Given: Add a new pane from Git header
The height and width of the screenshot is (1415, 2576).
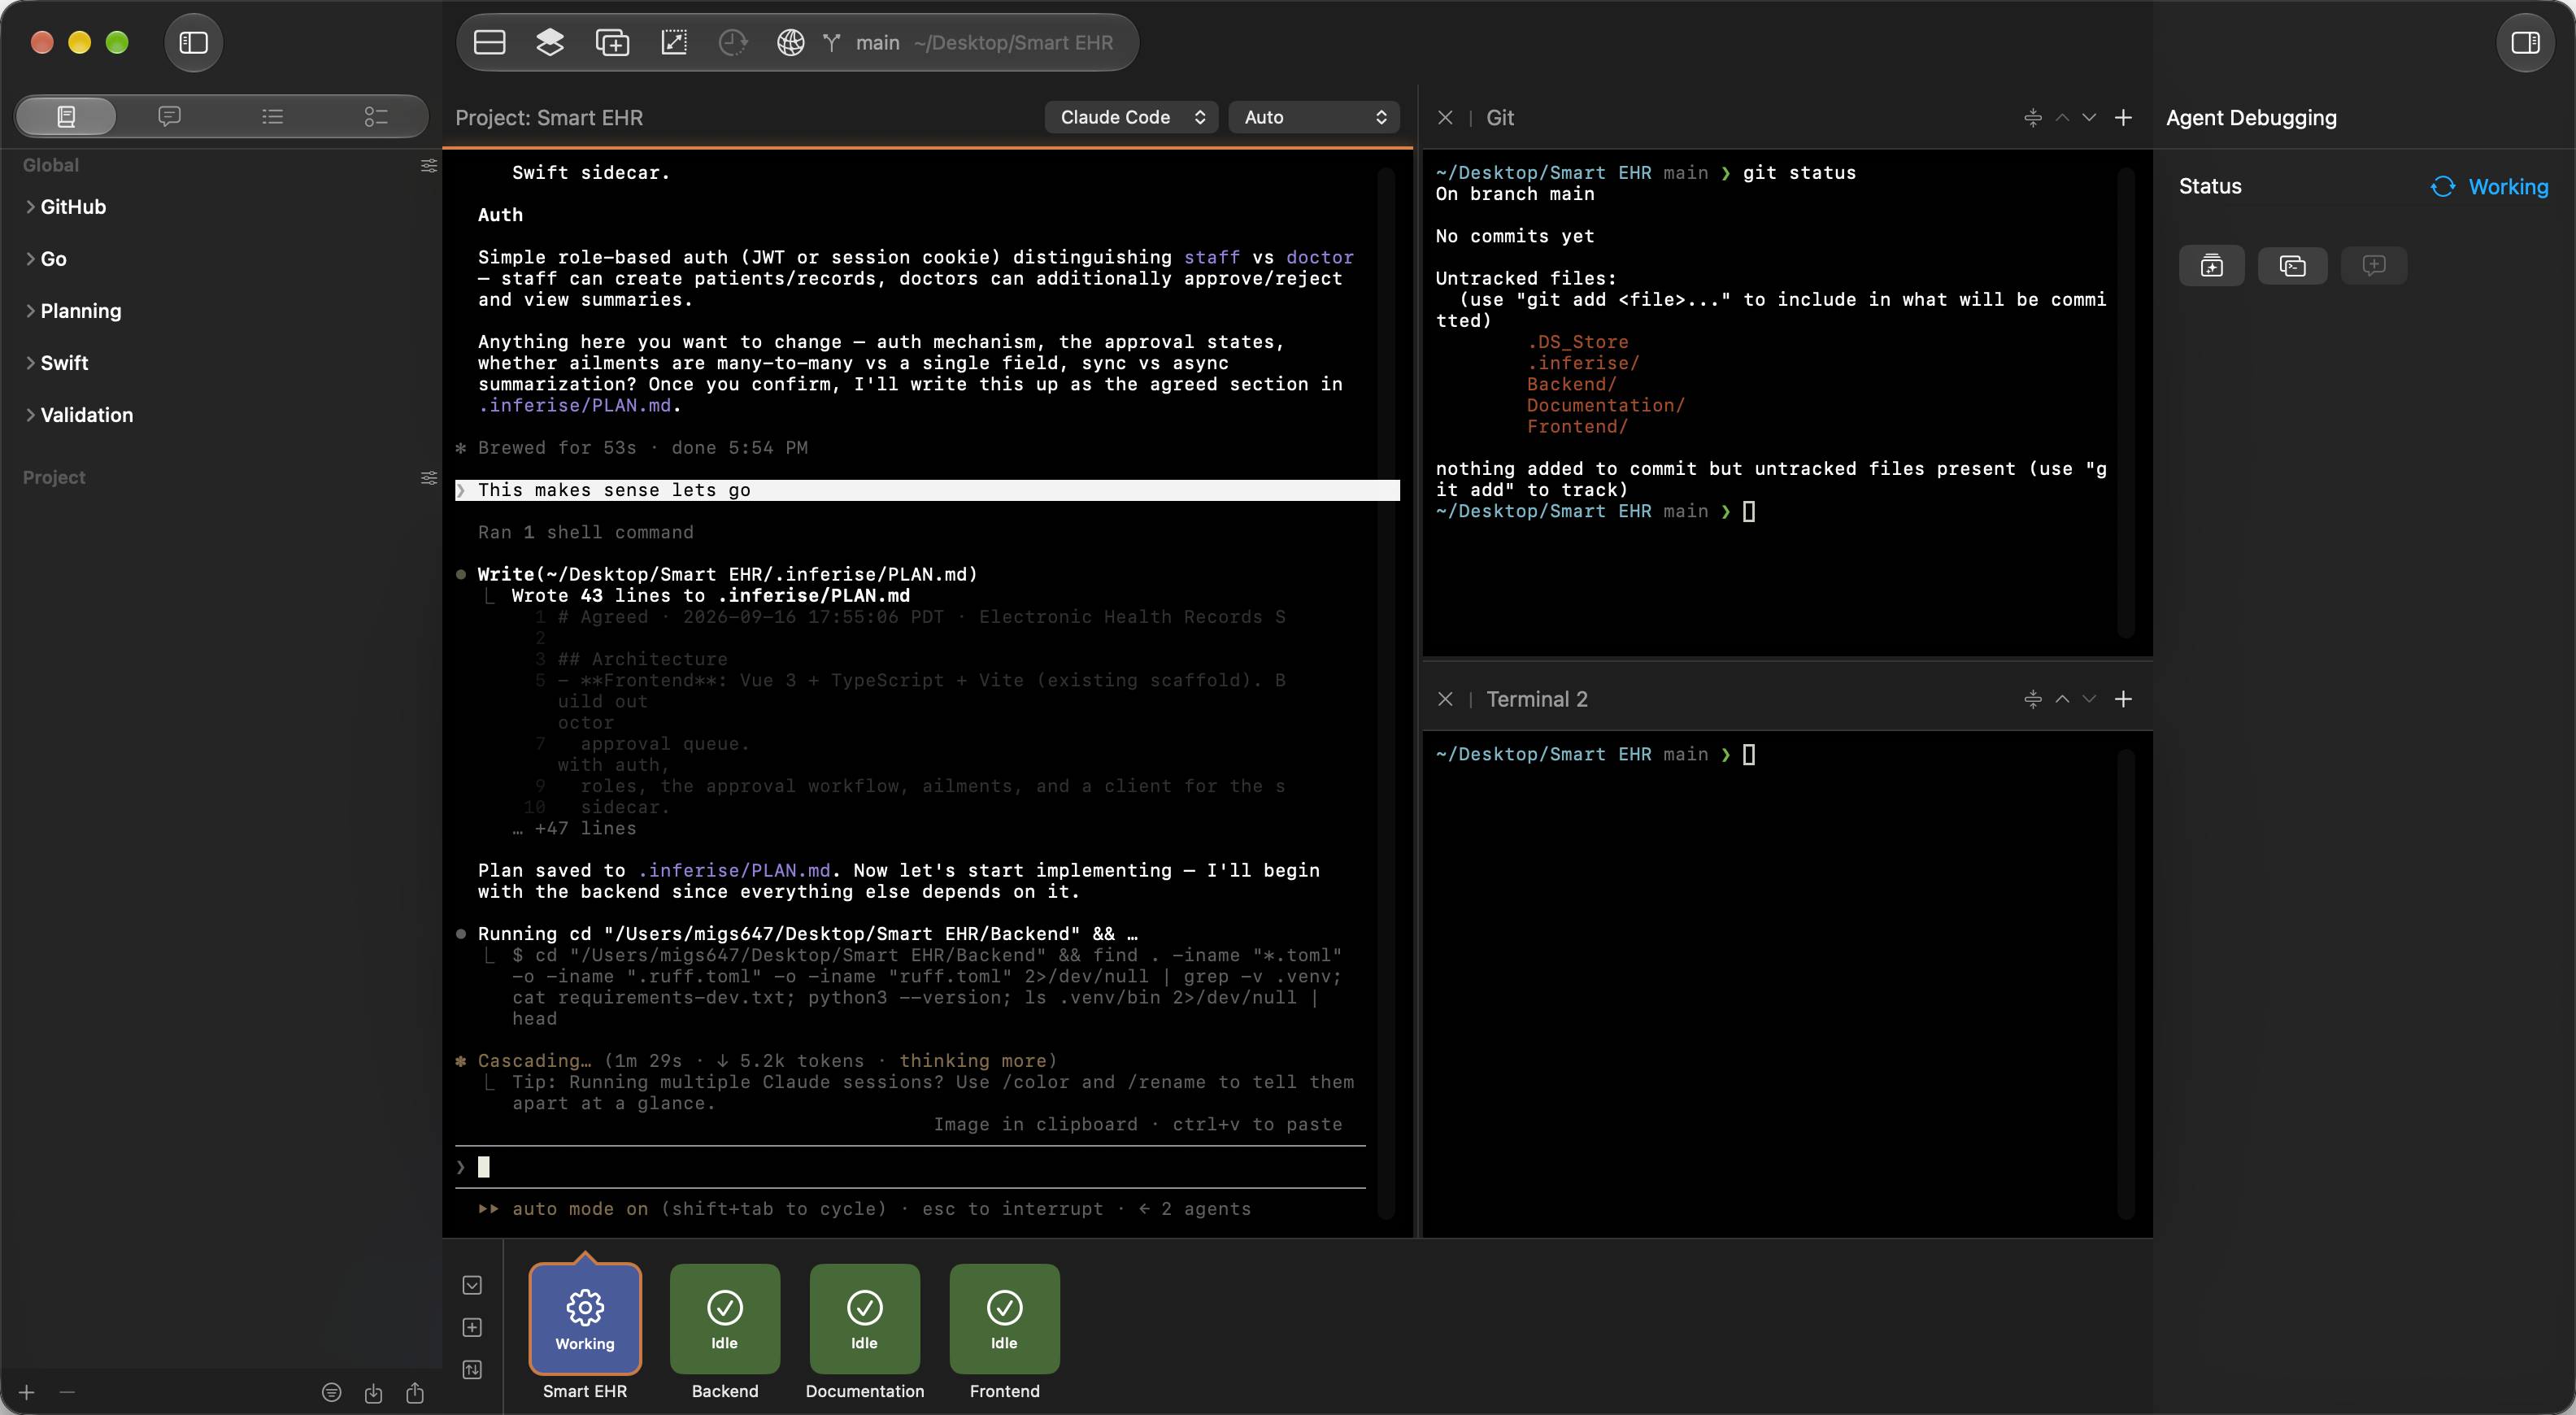Looking at the screenshot, I should [x=2122, y=117].
